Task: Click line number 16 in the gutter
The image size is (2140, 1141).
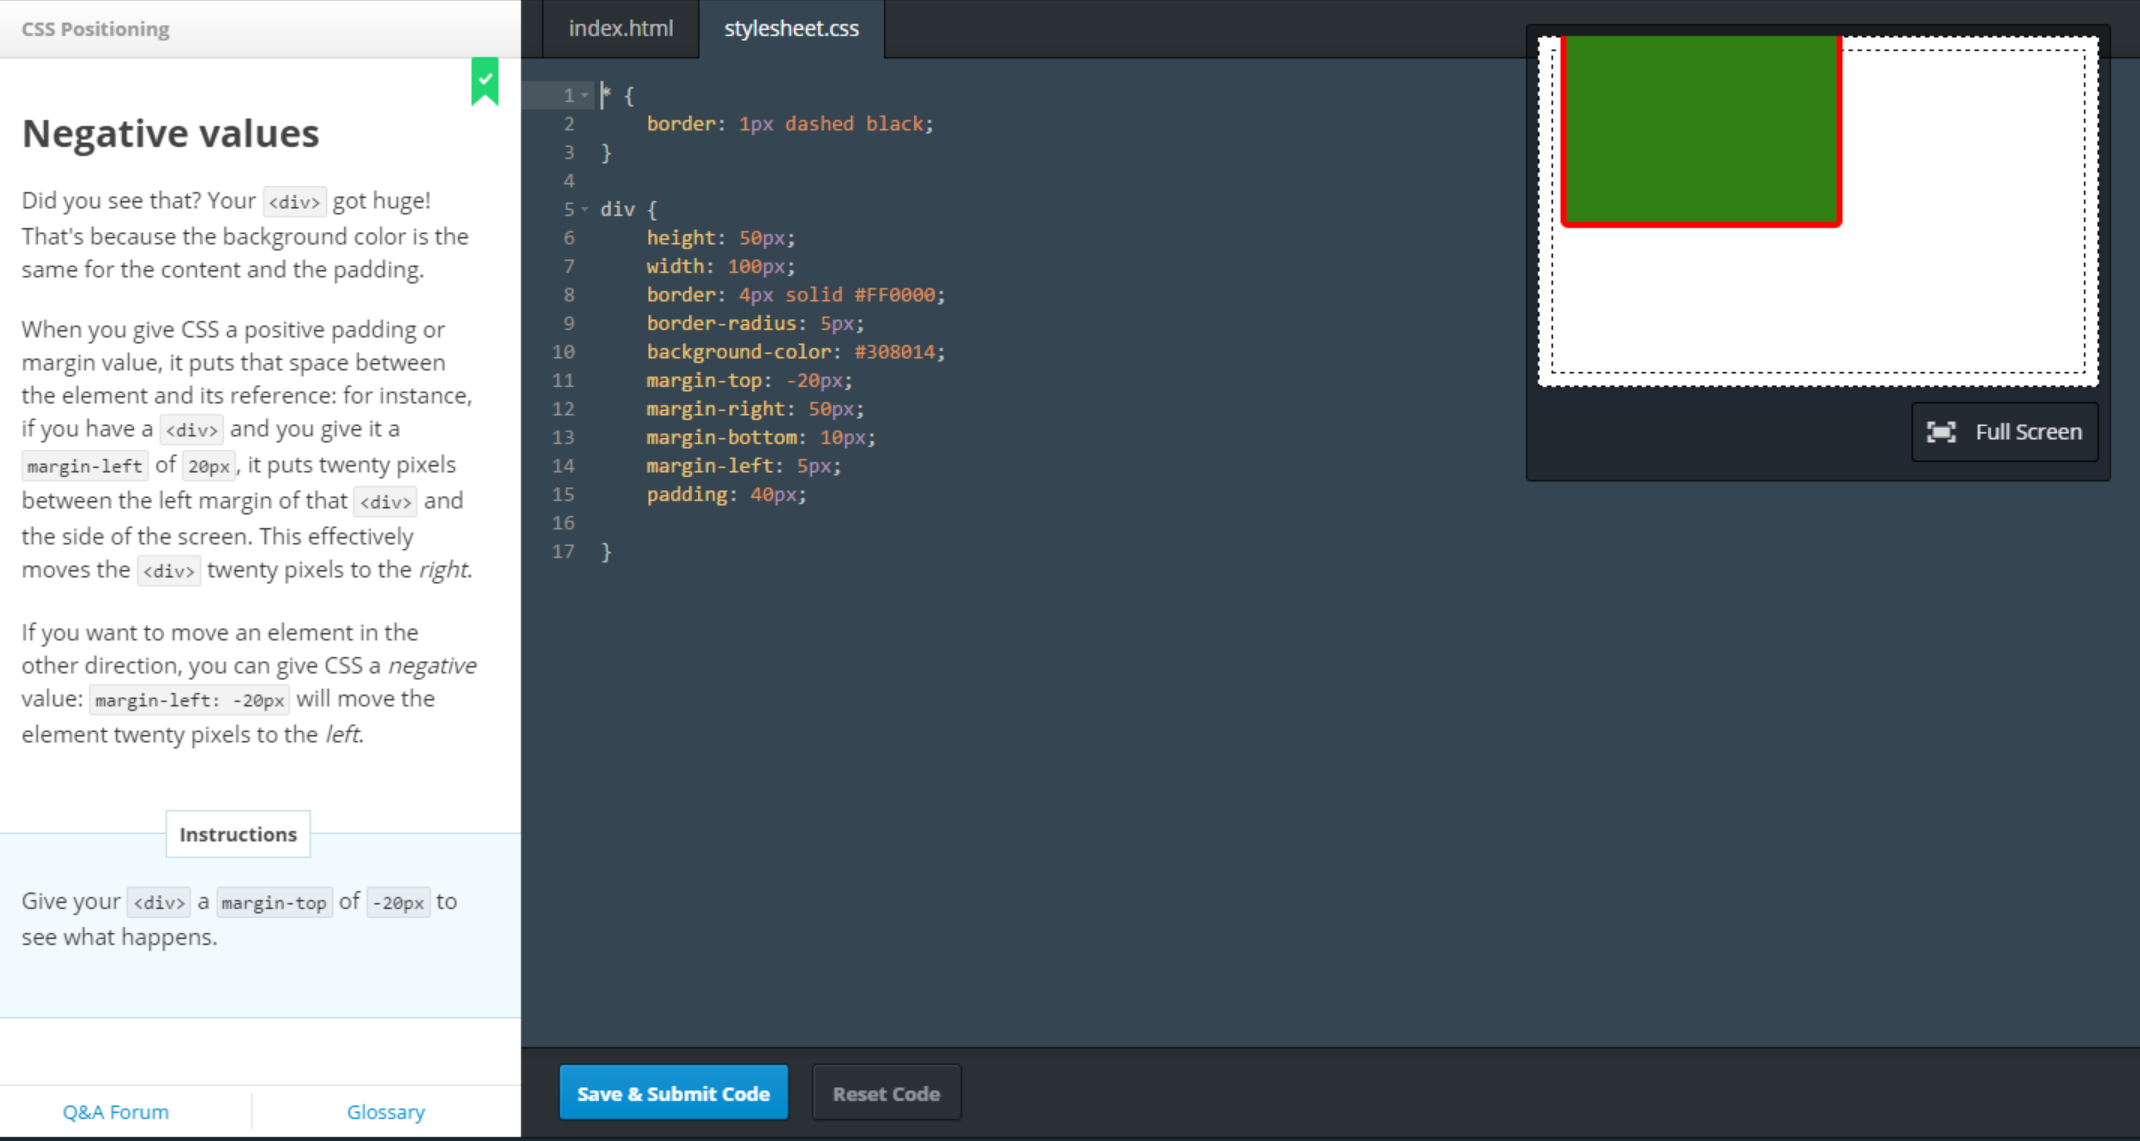Action: click(563, 523)
